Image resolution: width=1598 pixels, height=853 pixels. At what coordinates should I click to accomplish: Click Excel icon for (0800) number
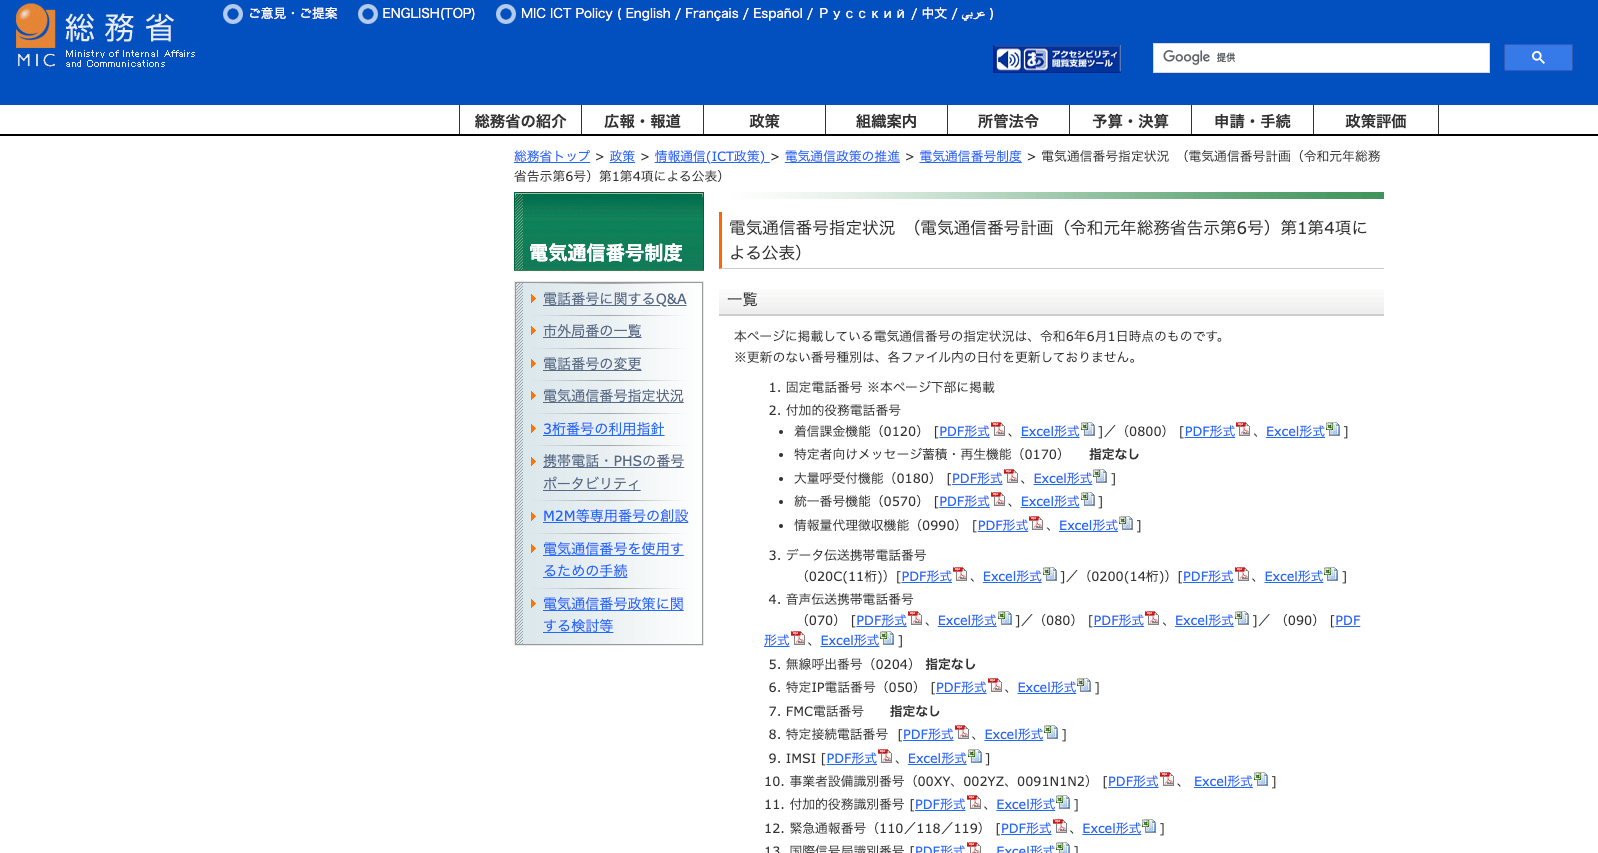pos(1333,429)
